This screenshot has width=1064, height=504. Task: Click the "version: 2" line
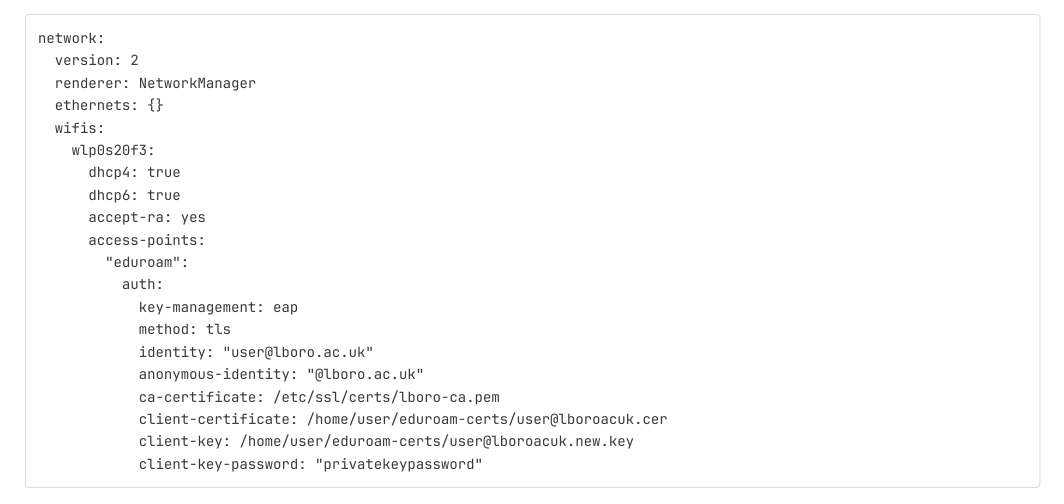pyautogui.click(x=97, y=60)
